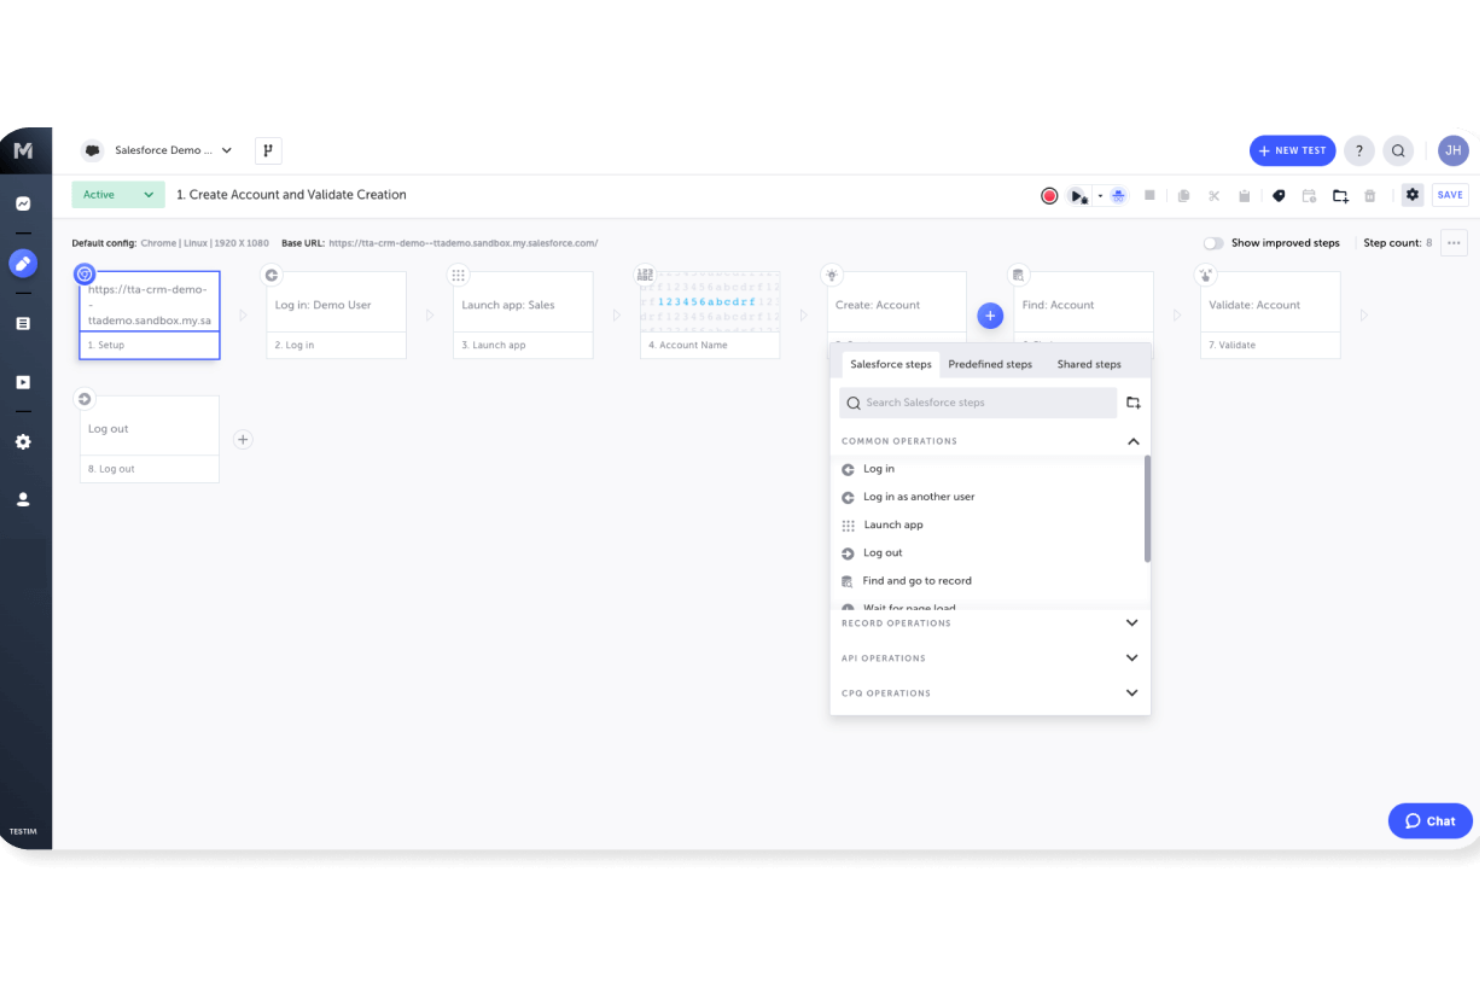Screen dimensions: 1480x987
Task: Open the settings gear next to Save
Action: (x=1412, y=195)
